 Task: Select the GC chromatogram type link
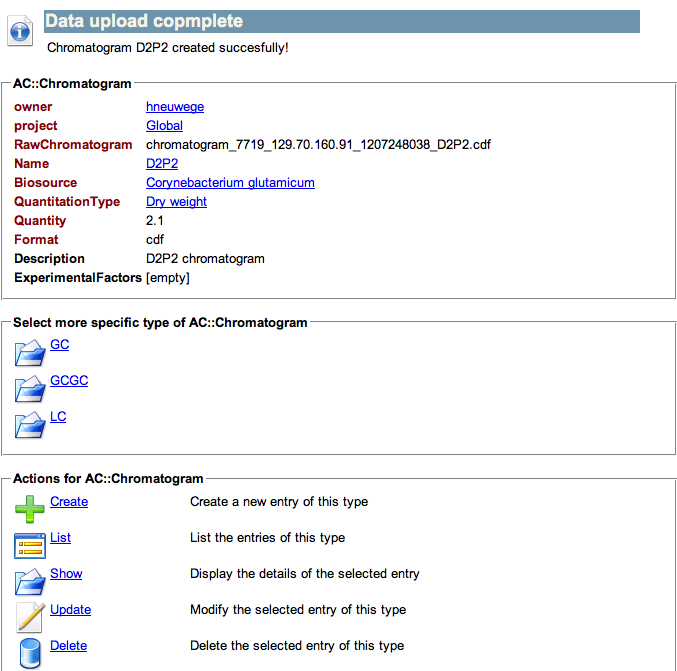click(60, 345)
